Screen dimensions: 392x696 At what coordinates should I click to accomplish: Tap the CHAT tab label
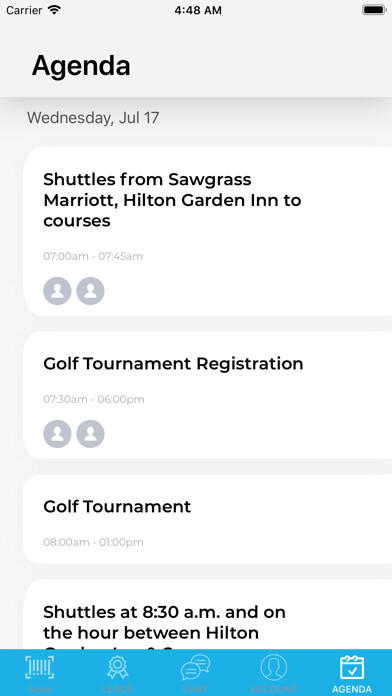[x=195, y=689]
